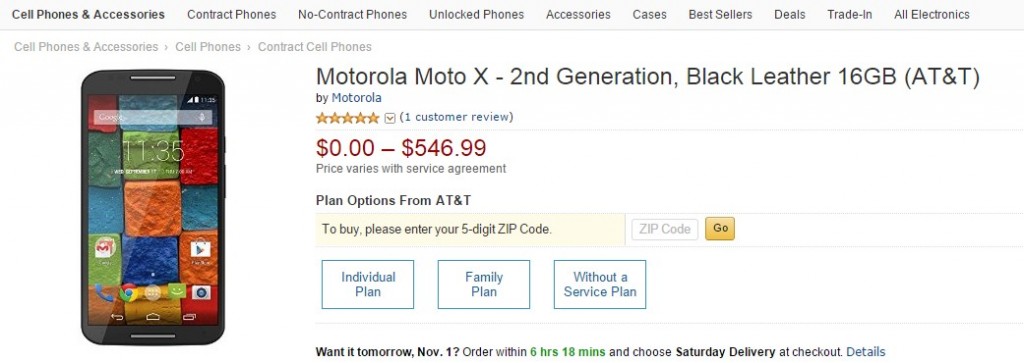Read the 1 customer review link
The image size is (1024, 363).
tap(456, 117)
